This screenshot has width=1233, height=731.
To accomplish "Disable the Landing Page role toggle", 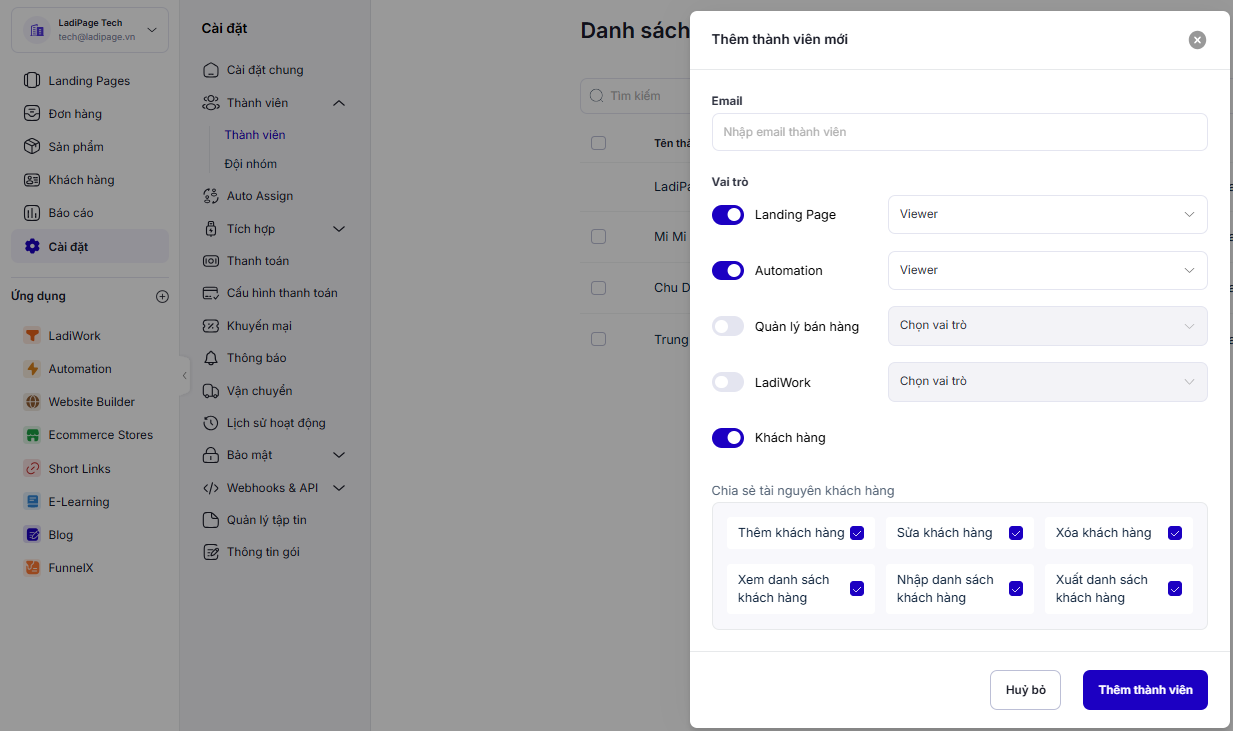I will point(728,215).
